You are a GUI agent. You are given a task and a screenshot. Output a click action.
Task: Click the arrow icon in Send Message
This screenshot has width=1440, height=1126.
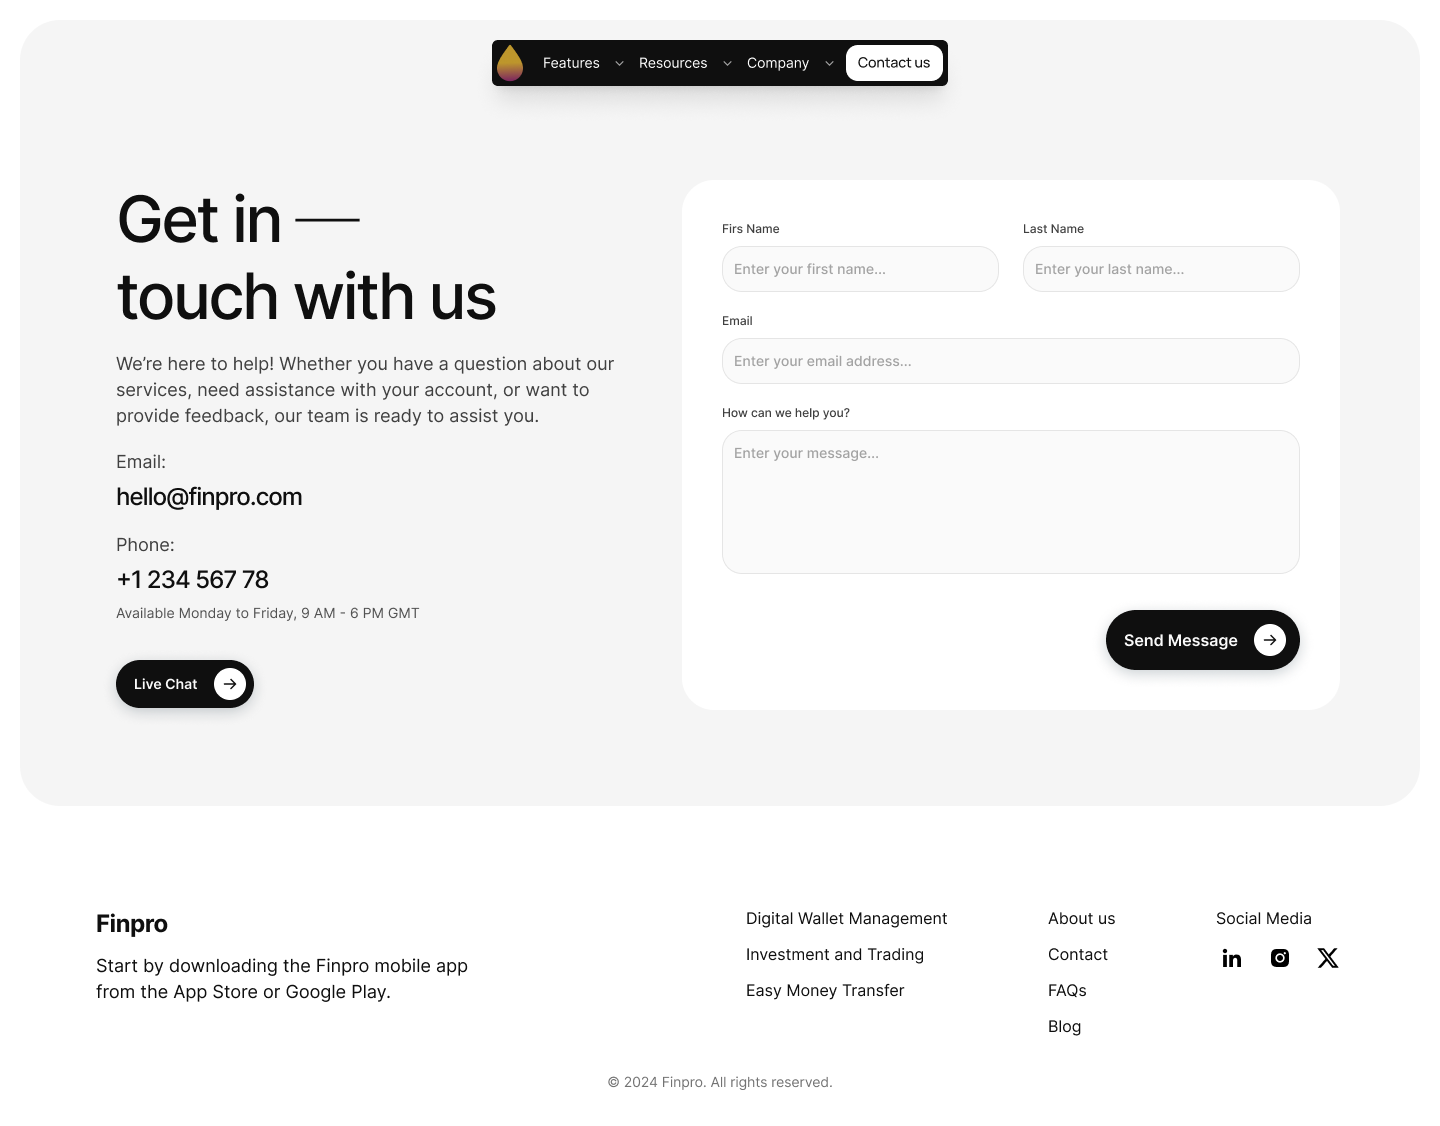click(1270, 640)
